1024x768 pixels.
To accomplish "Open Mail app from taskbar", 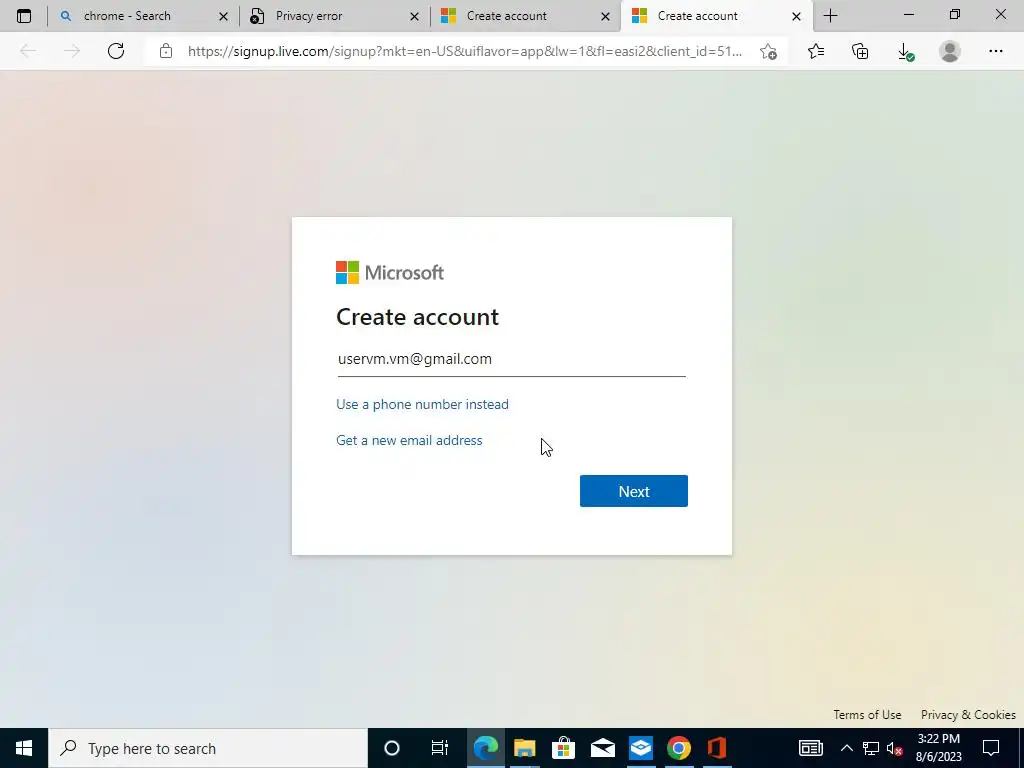I will pos(602,748).
